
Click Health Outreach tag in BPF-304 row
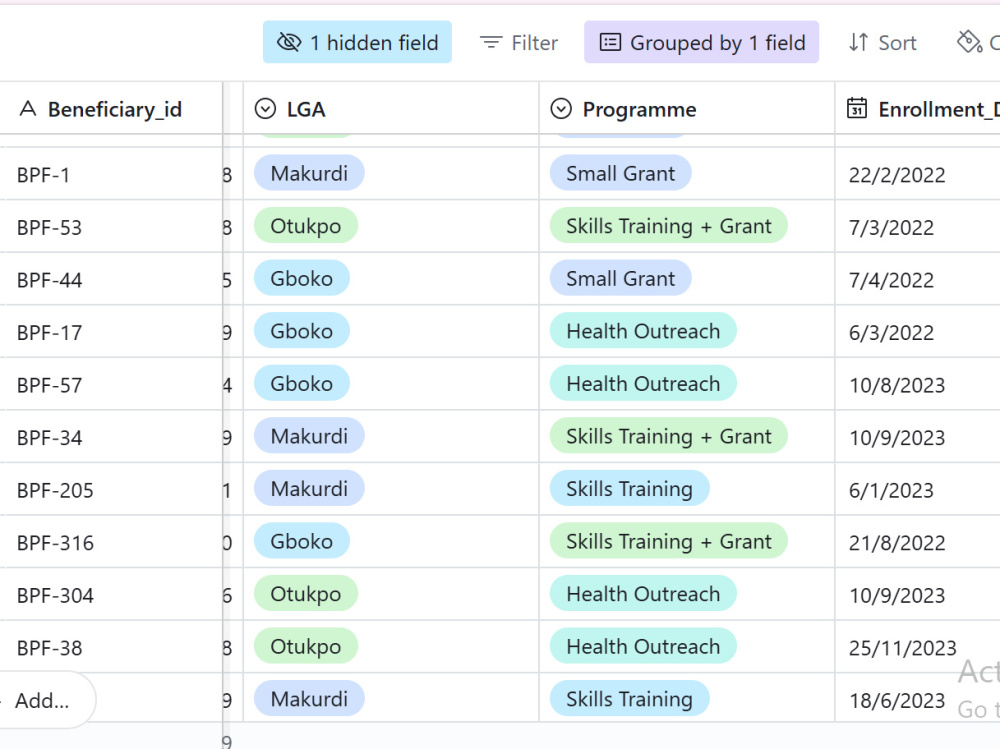pyautogui.click(x=643, y=593)
